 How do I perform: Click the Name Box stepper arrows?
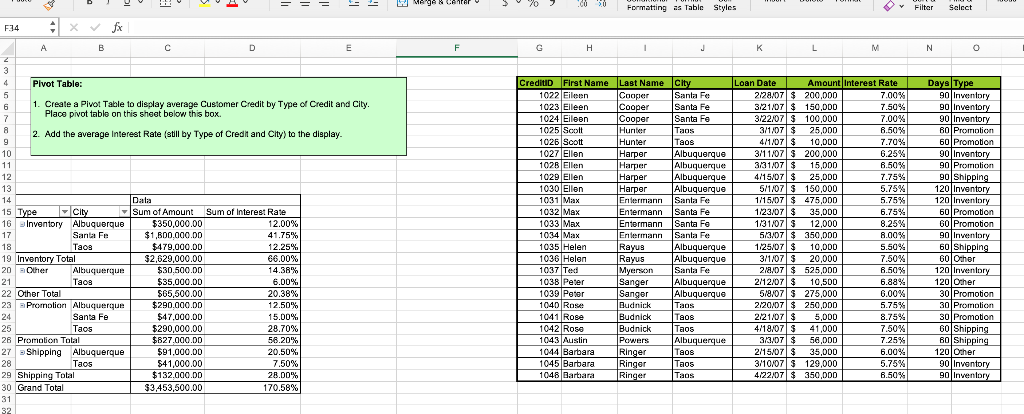(x=53, y=27)
